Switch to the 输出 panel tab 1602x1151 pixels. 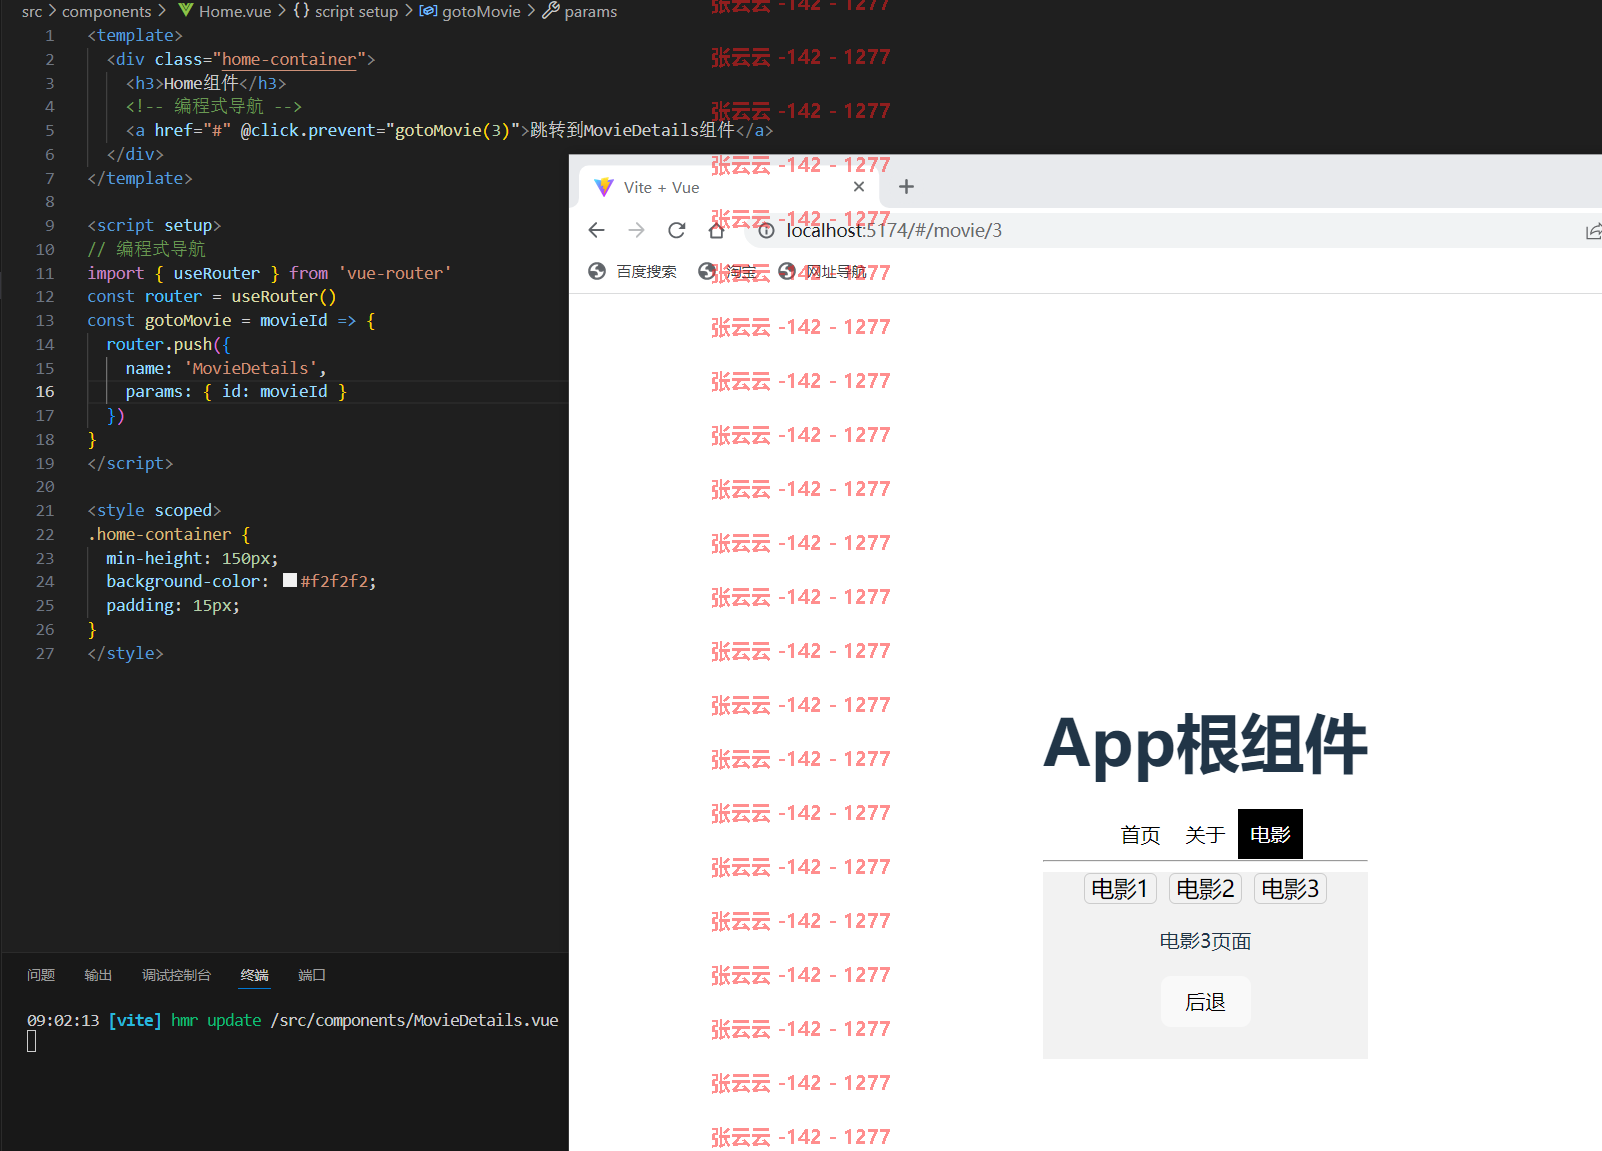point(98,975)
